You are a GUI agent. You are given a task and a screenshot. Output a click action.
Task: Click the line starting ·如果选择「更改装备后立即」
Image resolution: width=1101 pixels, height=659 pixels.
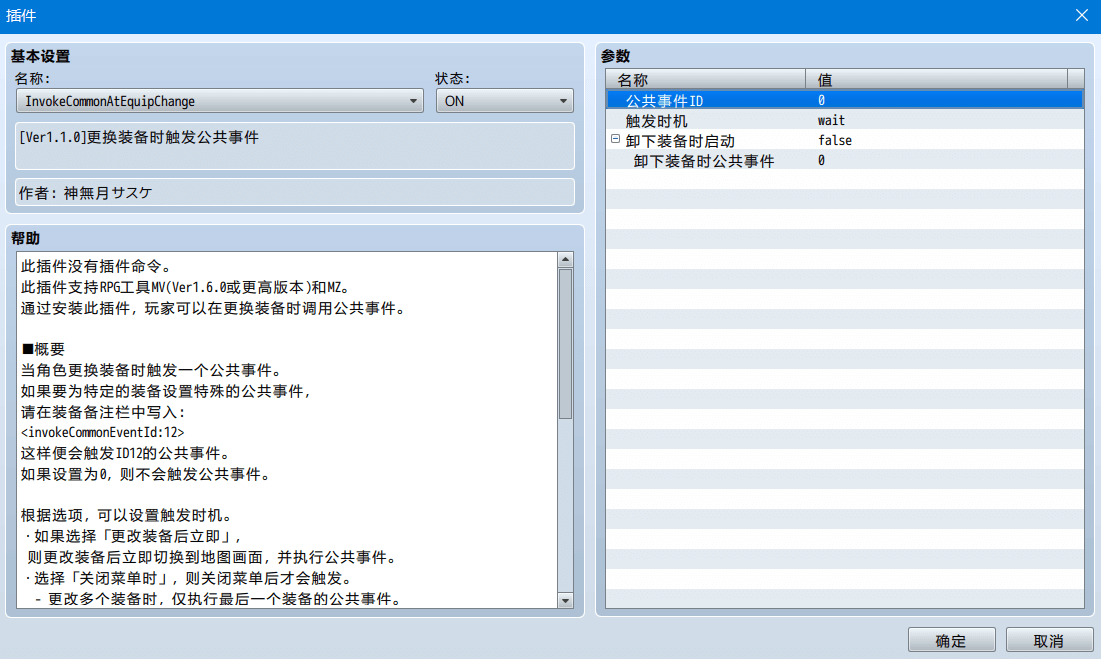coord(134,536)
